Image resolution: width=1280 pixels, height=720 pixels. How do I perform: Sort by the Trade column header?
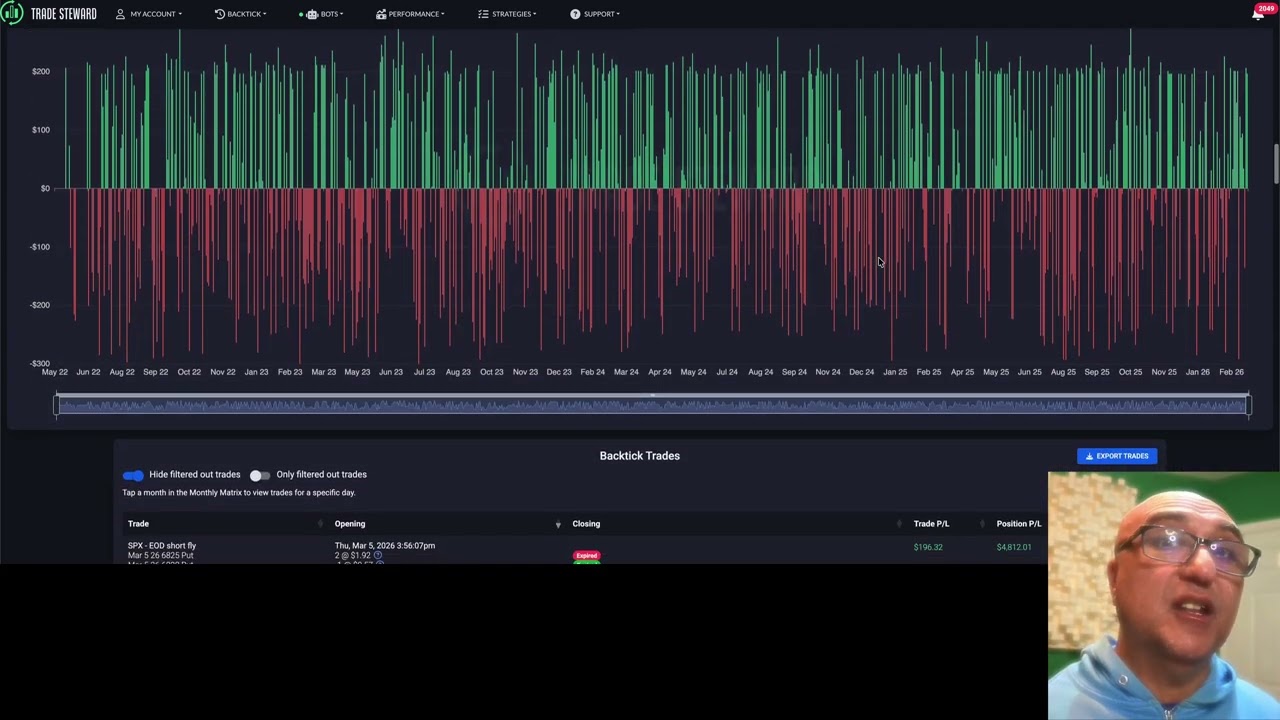138,524
